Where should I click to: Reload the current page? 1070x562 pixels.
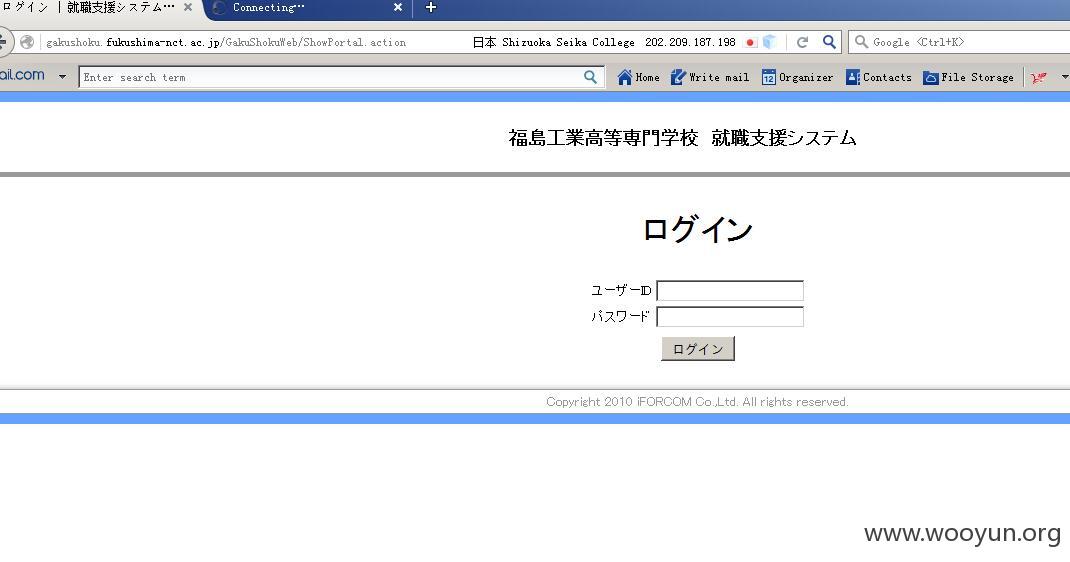pos(802,42)
